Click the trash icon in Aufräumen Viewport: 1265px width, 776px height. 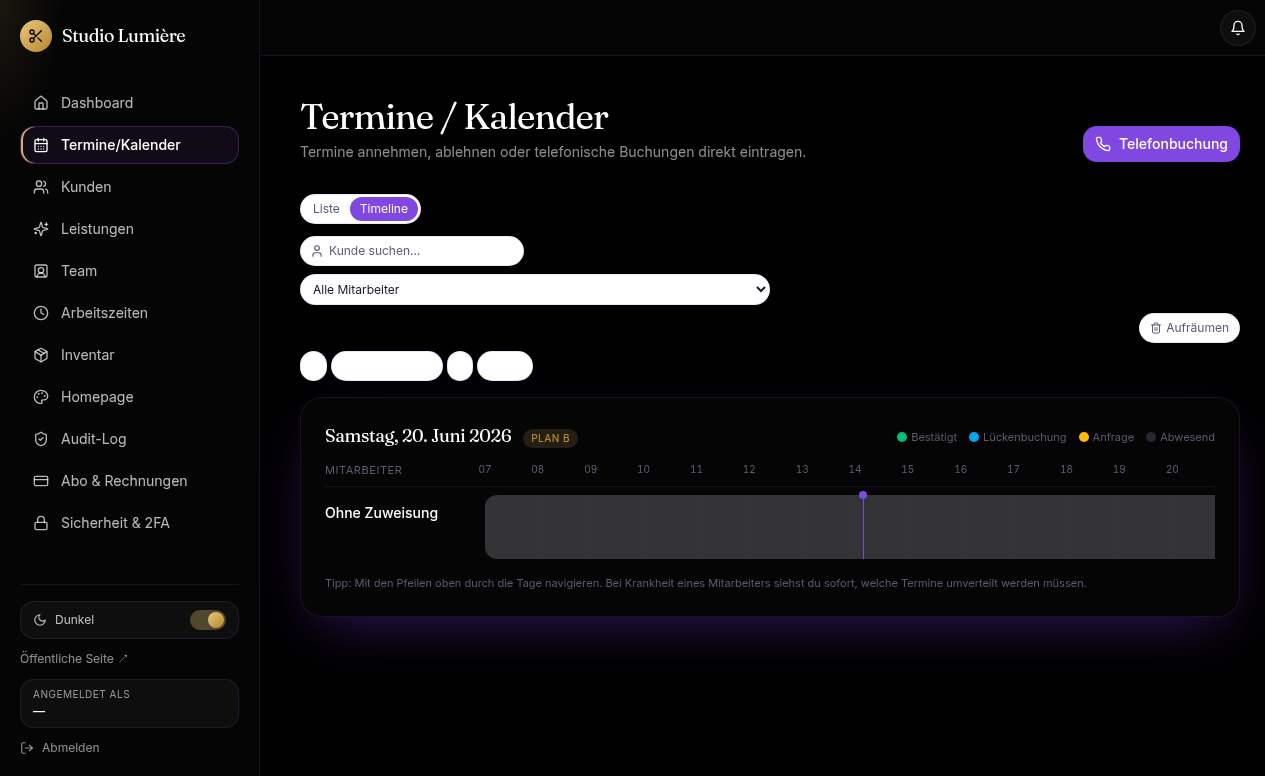1156,328
